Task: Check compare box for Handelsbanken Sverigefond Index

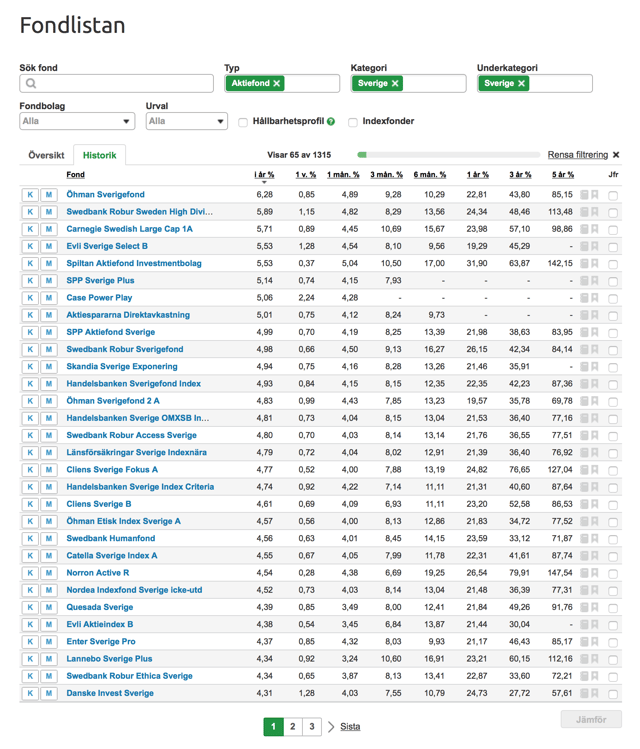Action: tap(613, 385)
